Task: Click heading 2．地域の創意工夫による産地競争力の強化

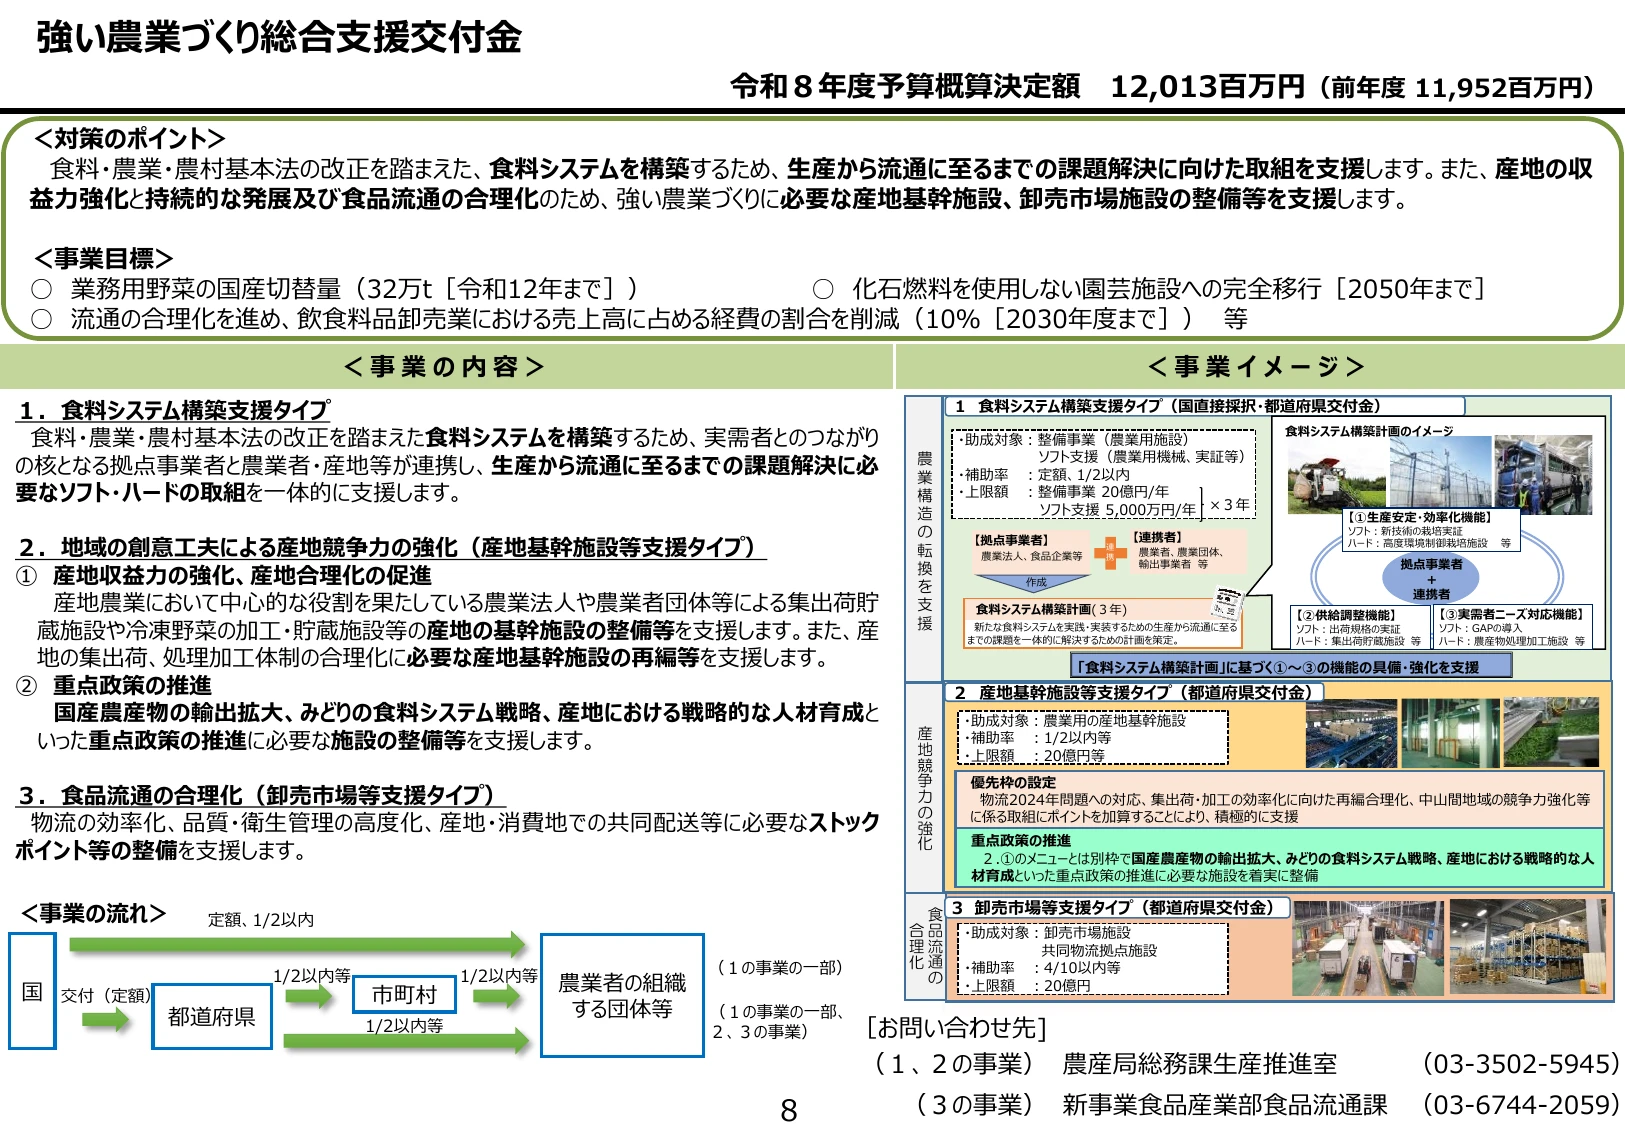Action: 392,547
